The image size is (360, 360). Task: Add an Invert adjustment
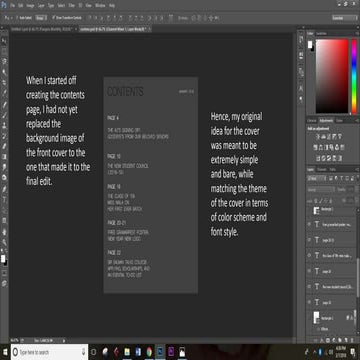coord(318,158)
